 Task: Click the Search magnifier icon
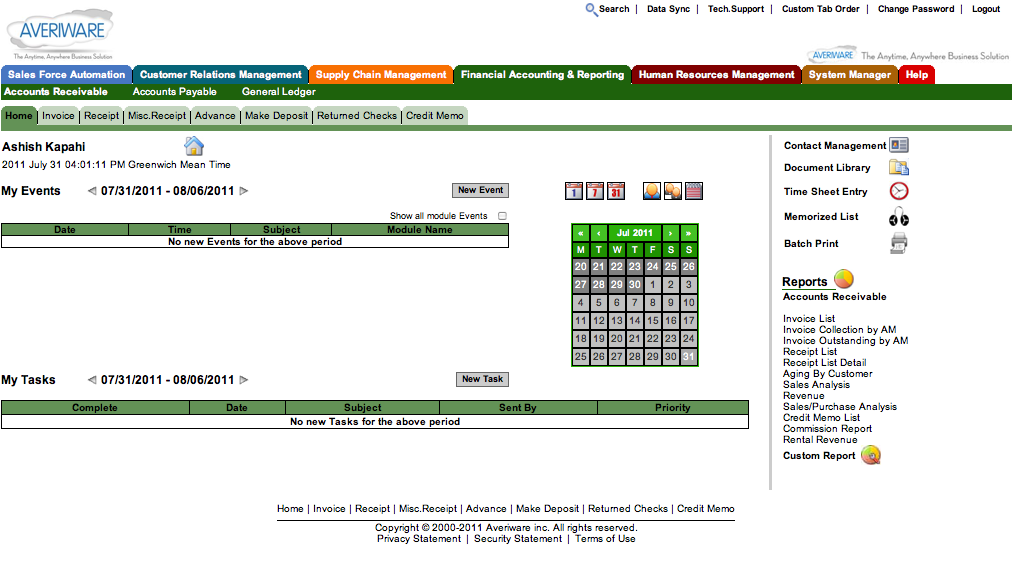591,10
